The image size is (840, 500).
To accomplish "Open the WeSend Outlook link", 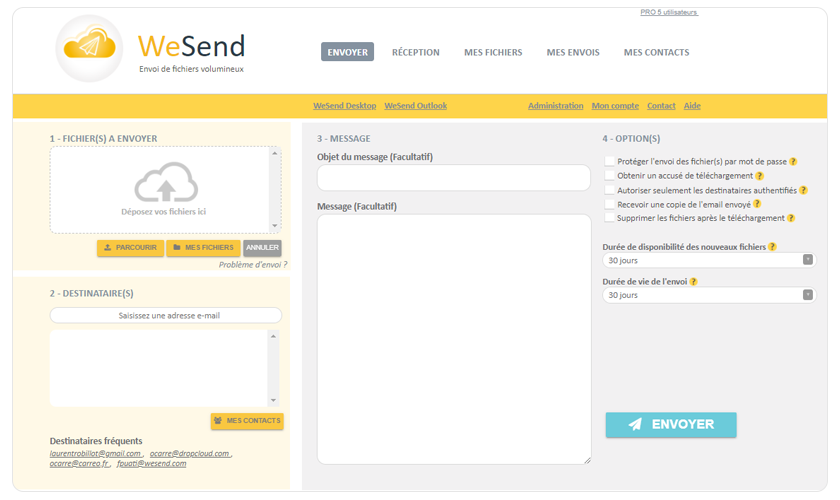I will pyautogui.click(x=415, y=106).
